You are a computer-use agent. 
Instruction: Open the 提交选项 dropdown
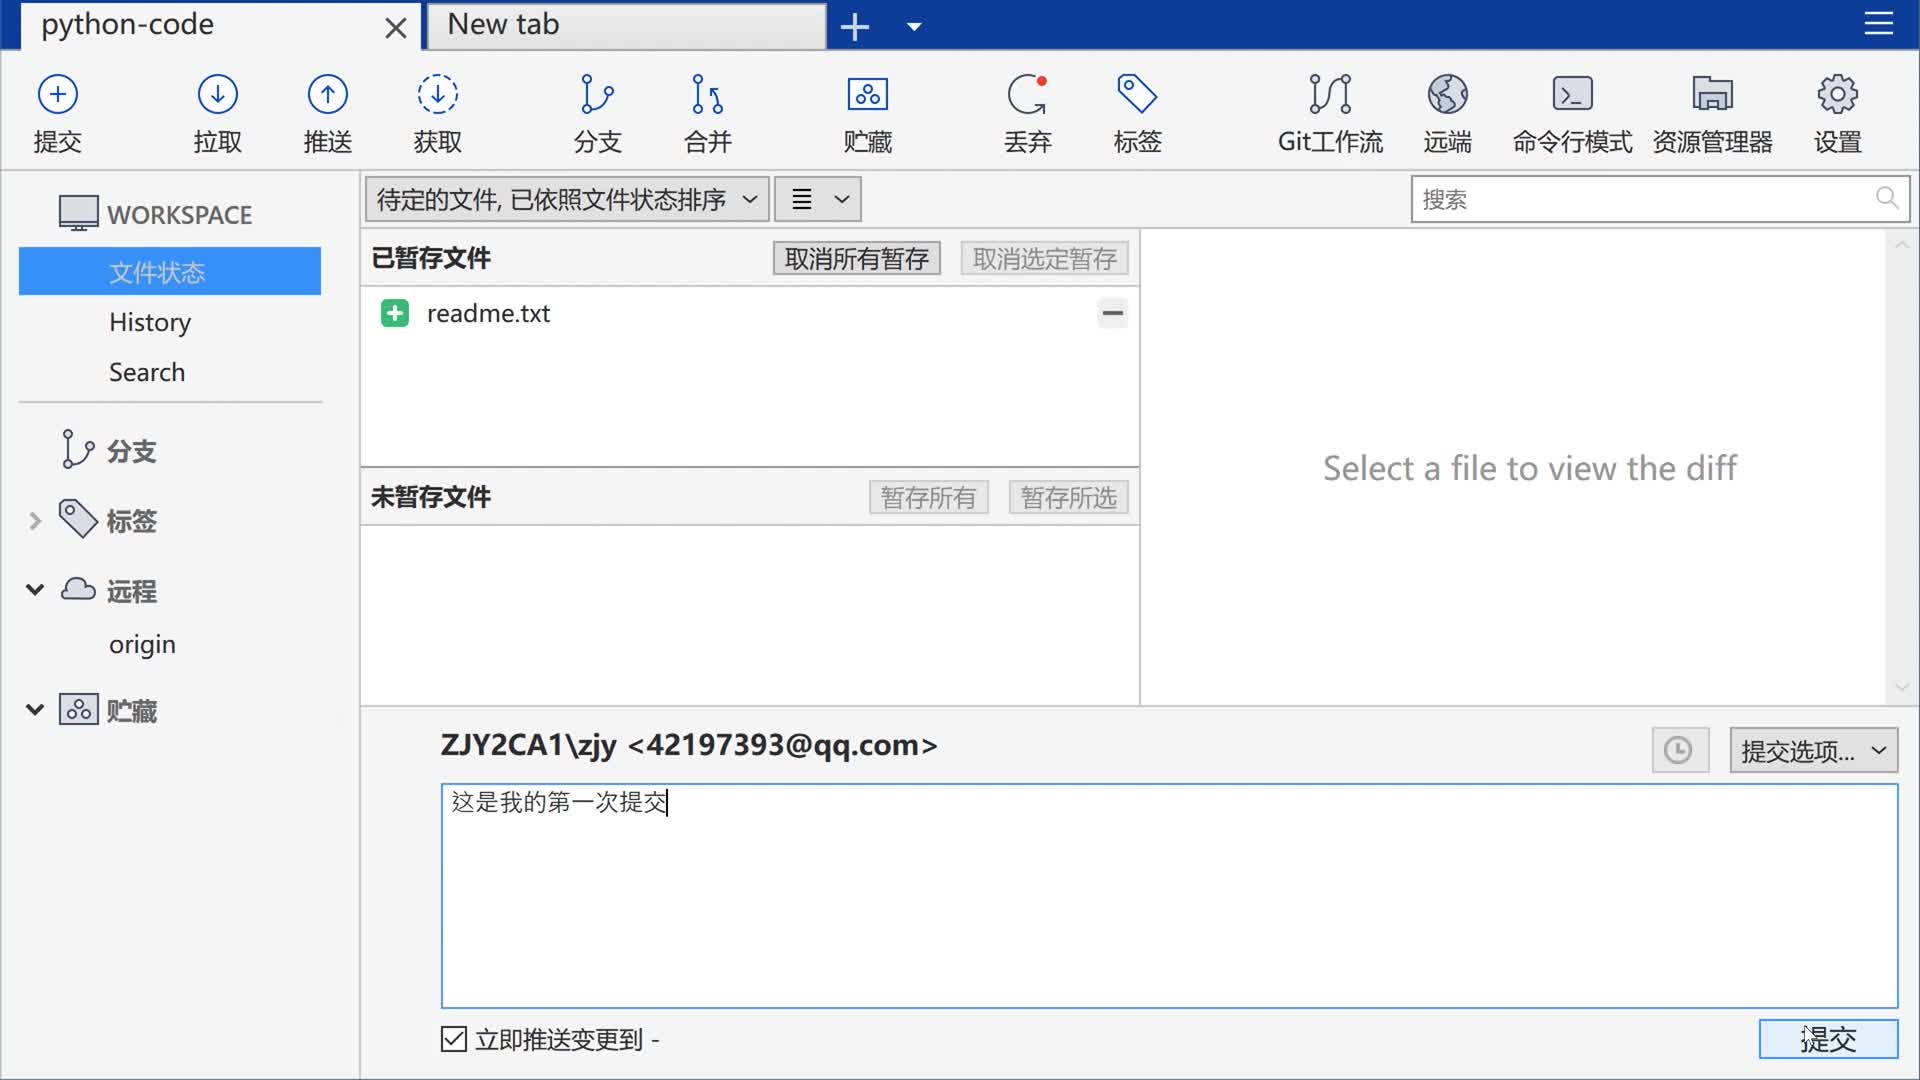pyautogui.click(x=1813, y=750)
